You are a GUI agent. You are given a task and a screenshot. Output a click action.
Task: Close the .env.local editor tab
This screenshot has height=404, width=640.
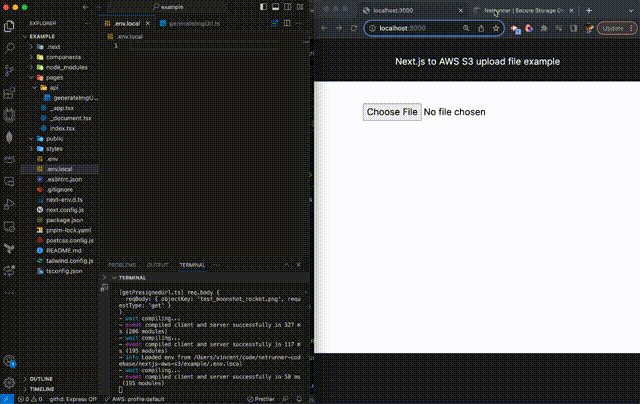(148, 24)
